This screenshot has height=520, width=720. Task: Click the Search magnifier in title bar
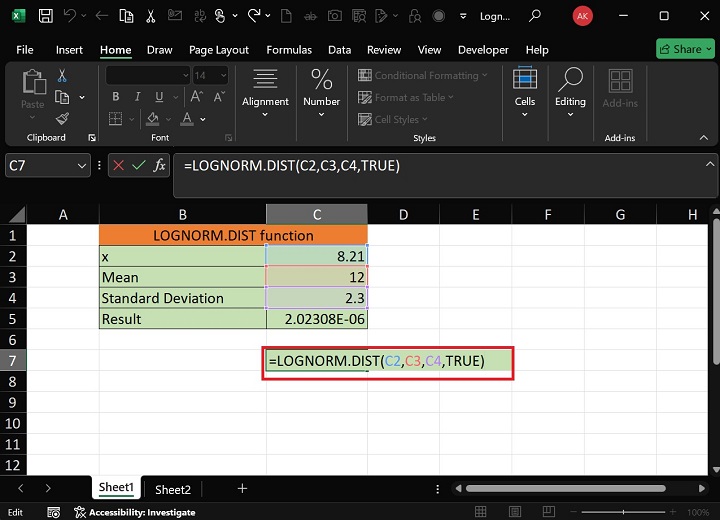coord(535,16)
